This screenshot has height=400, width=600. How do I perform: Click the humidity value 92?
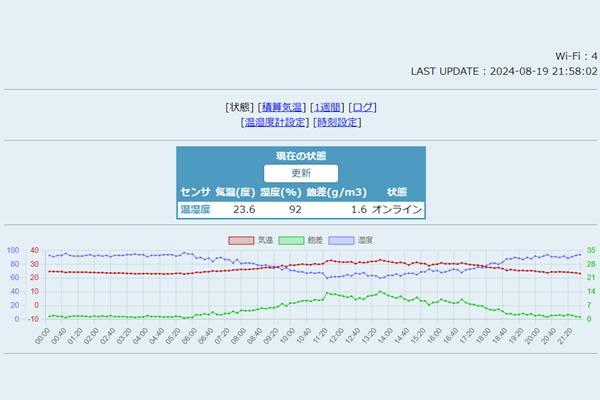tap(295, 210)
